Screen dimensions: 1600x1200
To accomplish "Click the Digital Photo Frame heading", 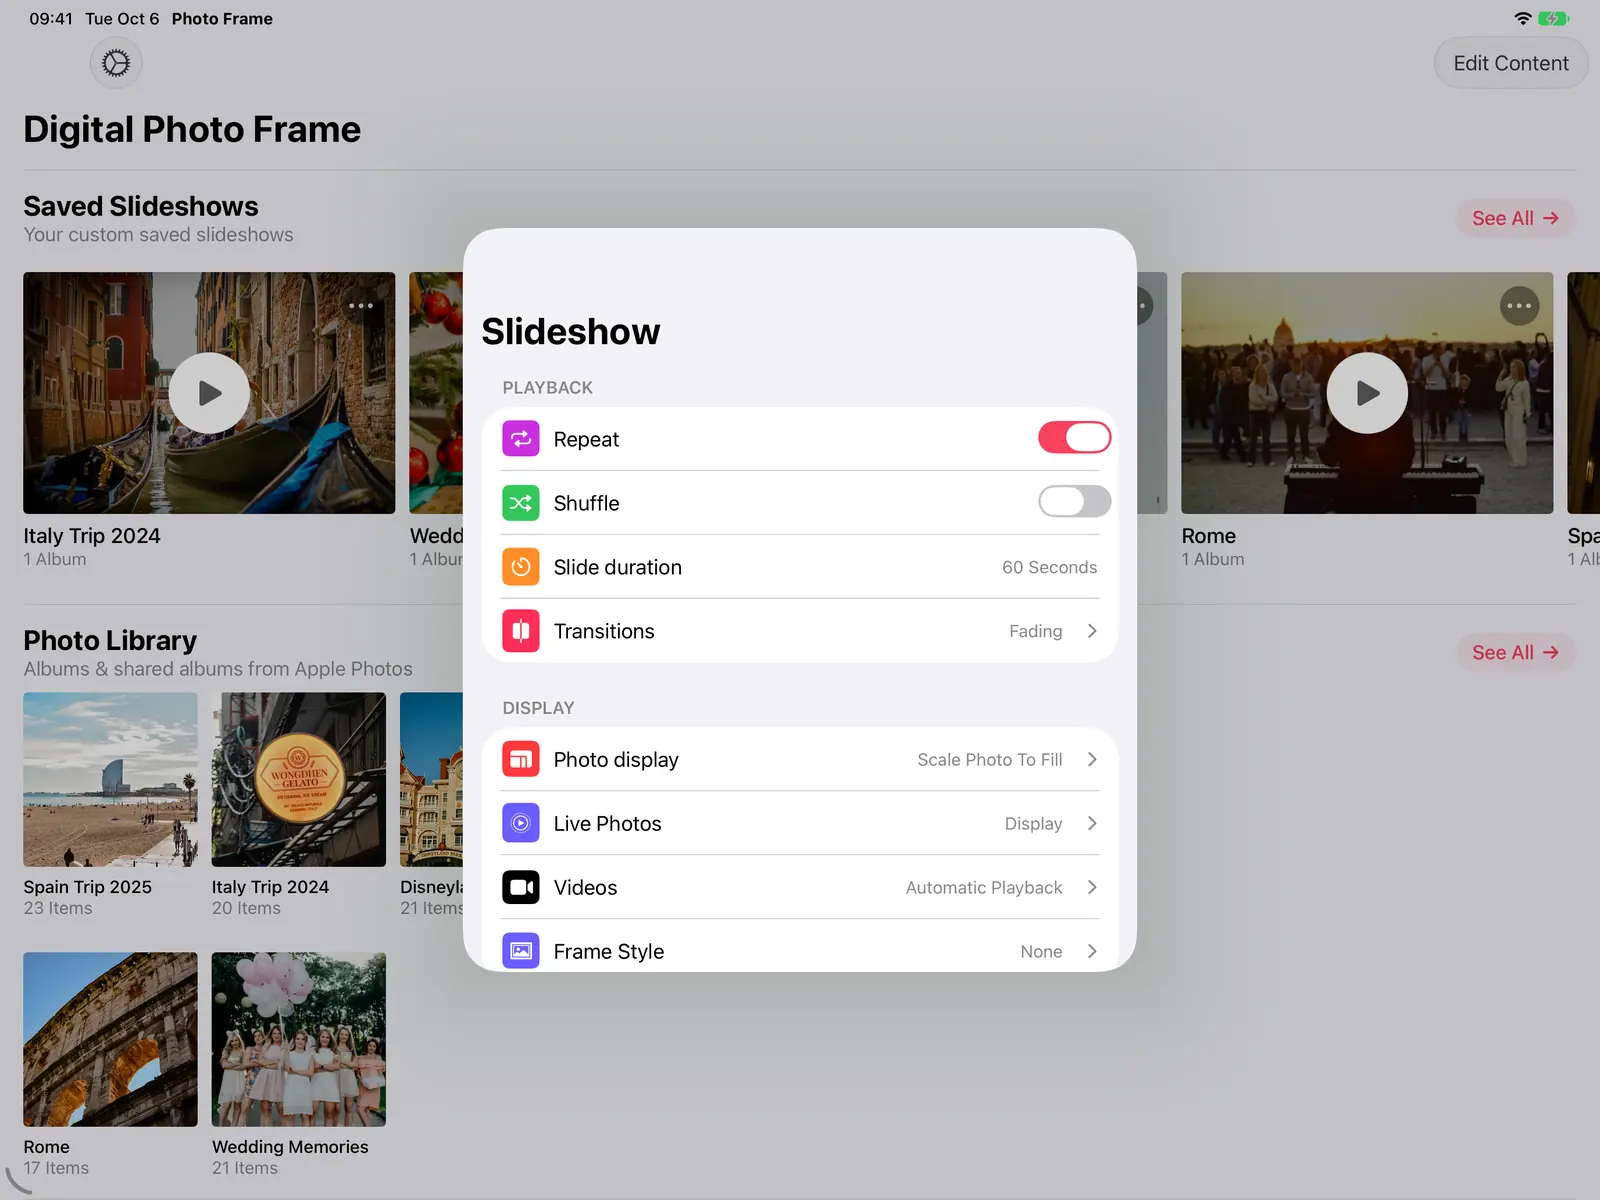I will 192,129.
